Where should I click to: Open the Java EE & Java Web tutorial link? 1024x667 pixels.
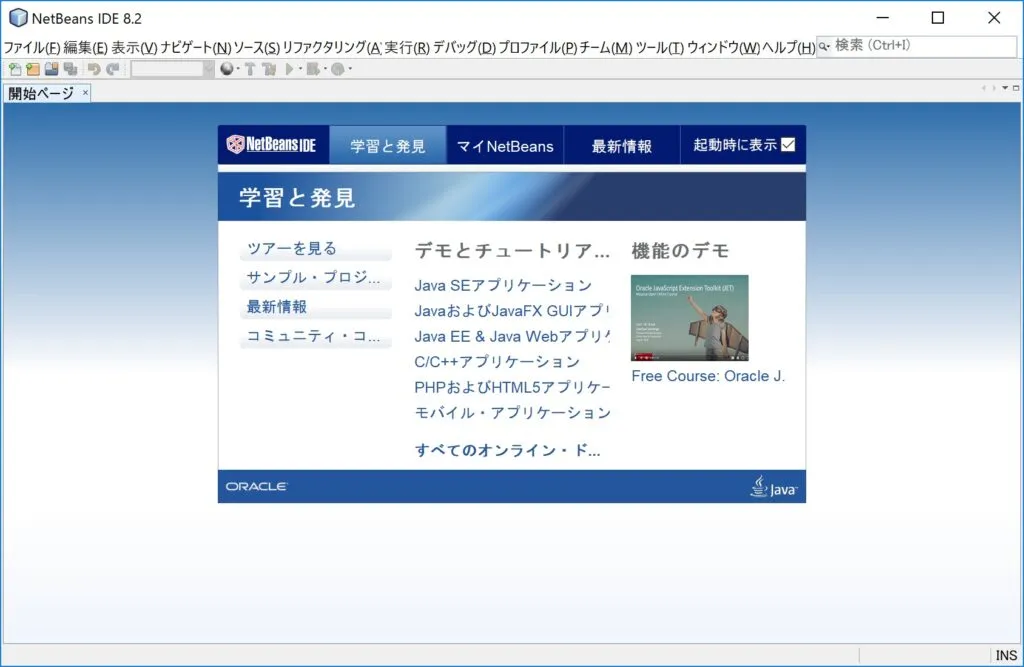[x=512, y=336]
